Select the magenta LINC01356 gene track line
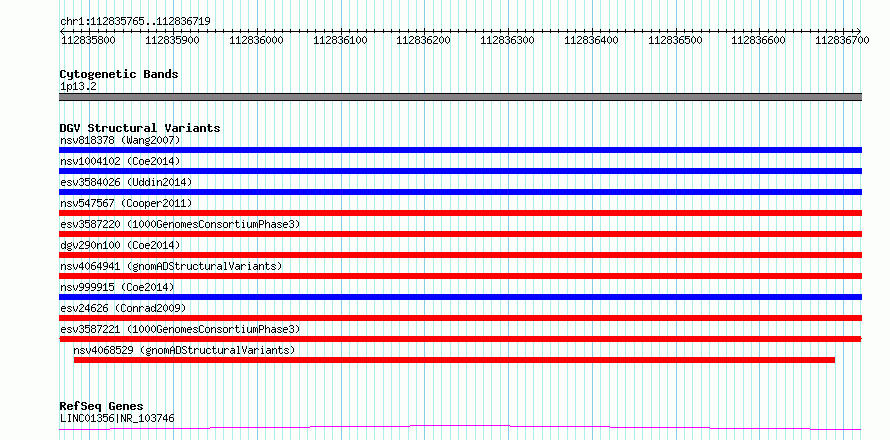This screenshot has height=440, width=890. coord(460,427)
